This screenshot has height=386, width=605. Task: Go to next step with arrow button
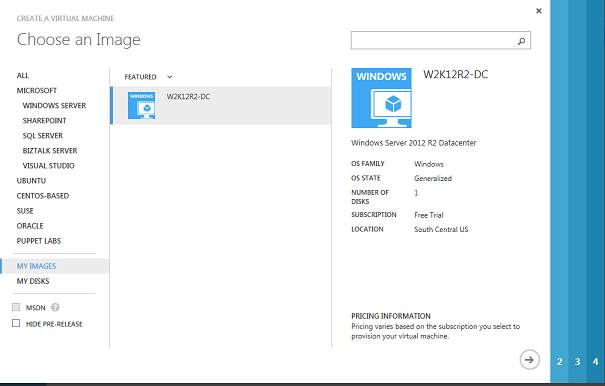tap(529, 360)
